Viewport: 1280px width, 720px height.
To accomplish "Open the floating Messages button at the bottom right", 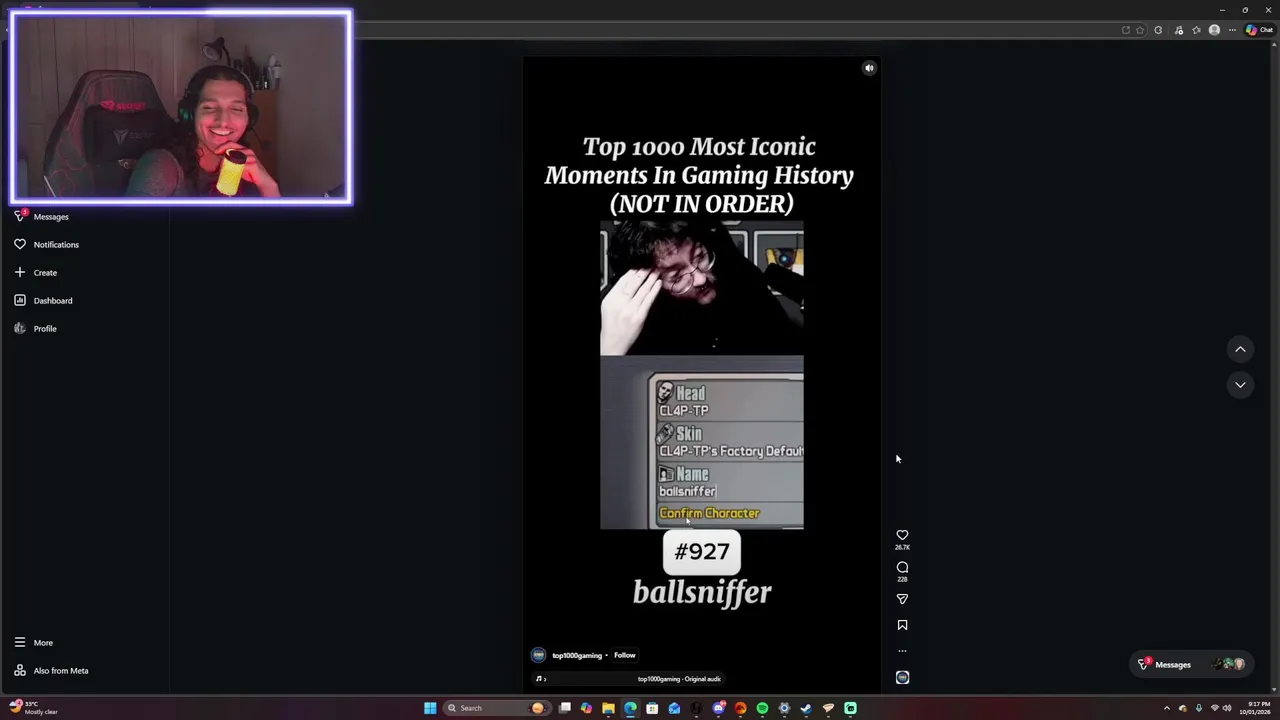I will coord(1190,664).
